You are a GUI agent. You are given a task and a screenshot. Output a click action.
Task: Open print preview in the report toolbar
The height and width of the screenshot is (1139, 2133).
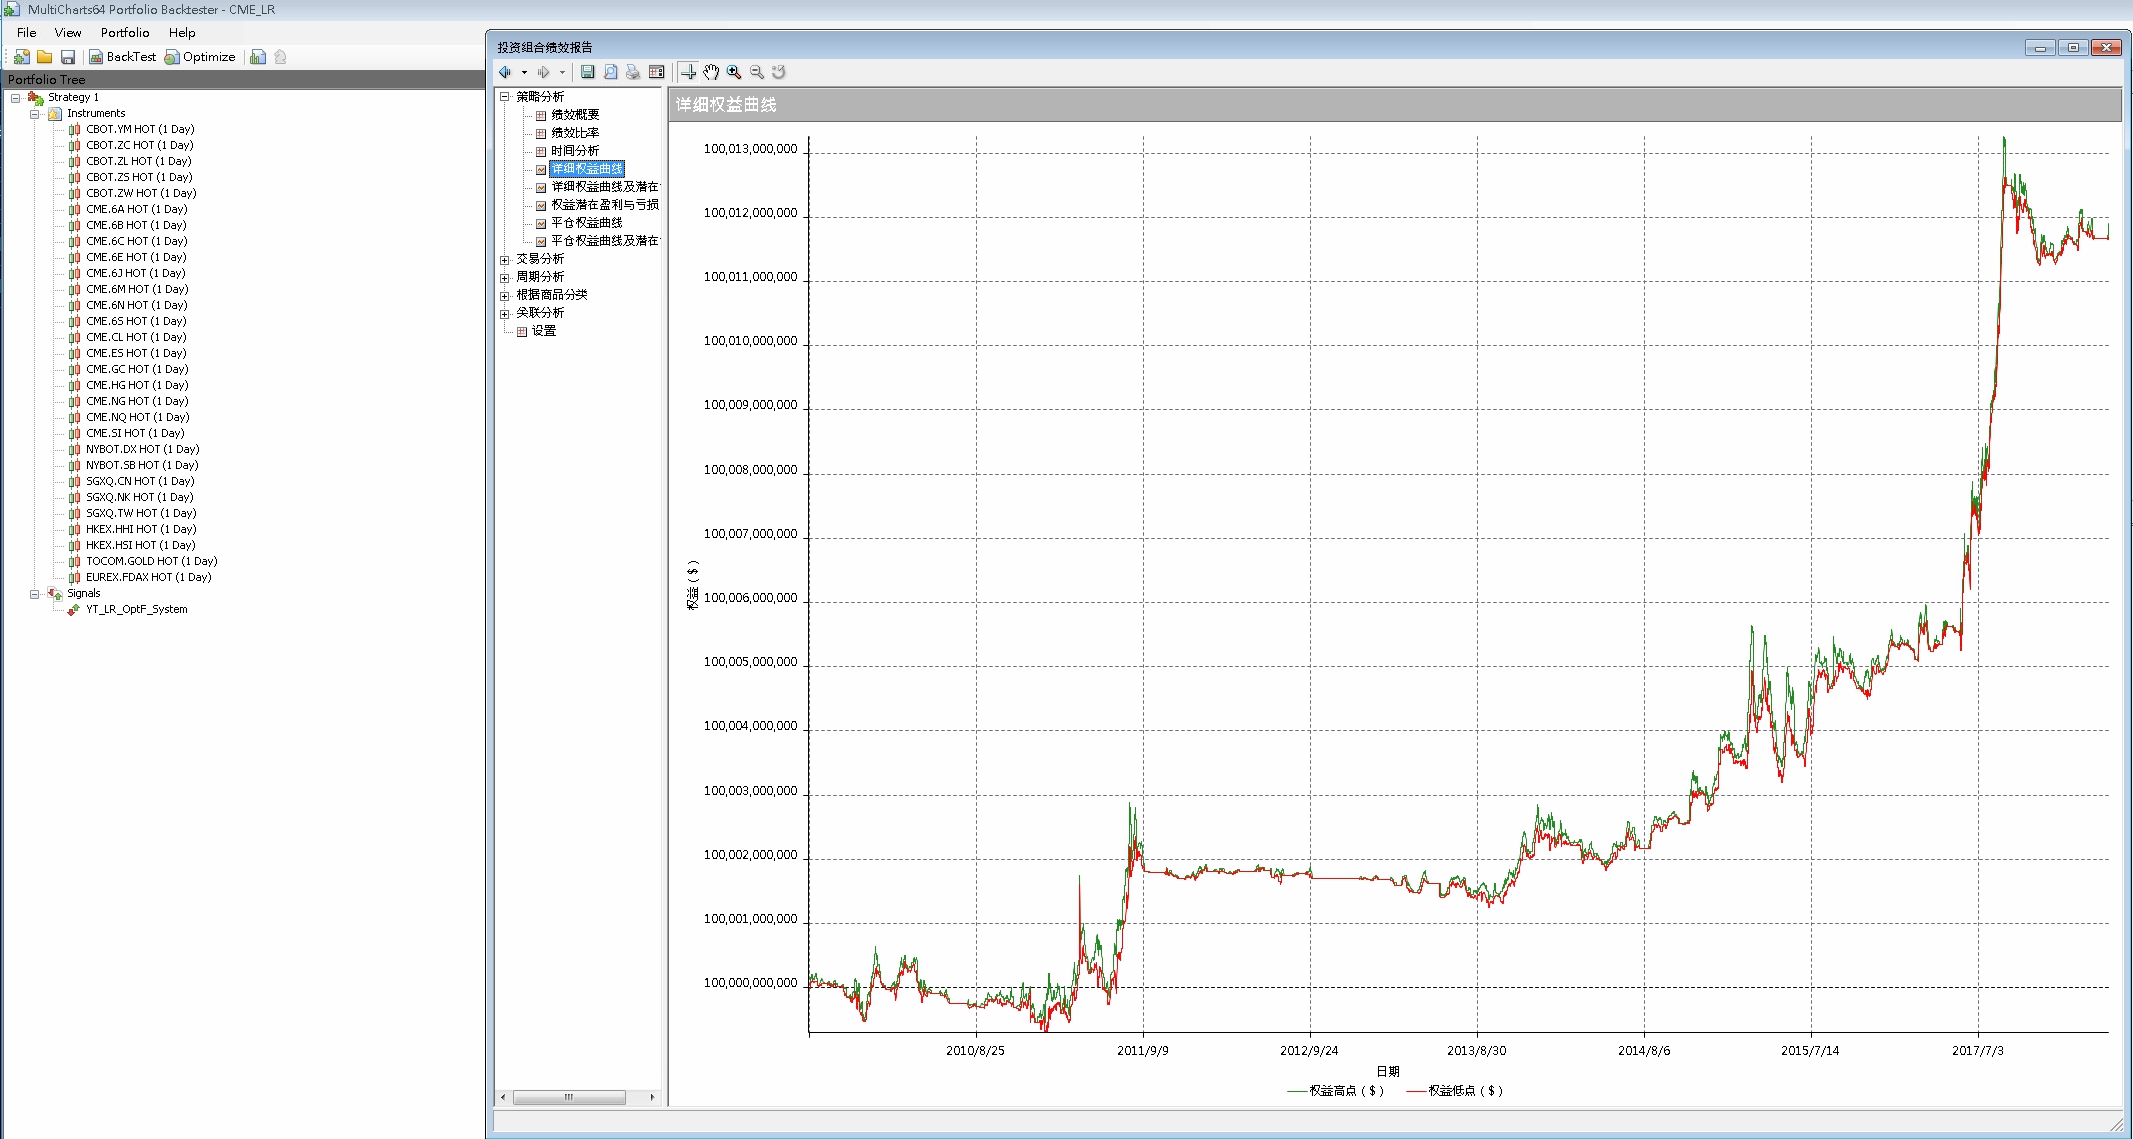(611, 72)
